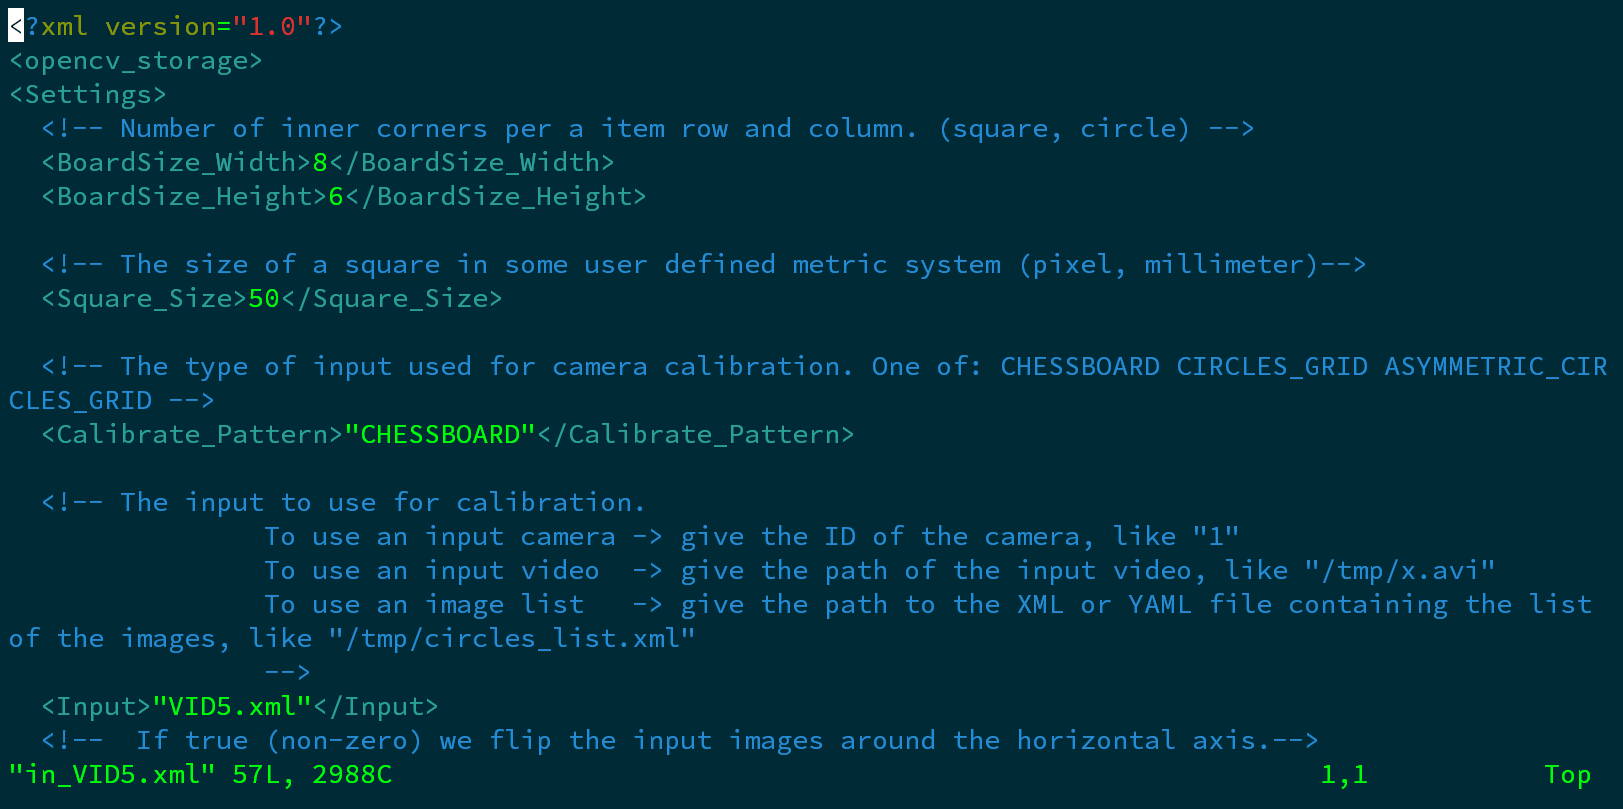Click the "VID5.xml" Input value
The height and width of the screenshot is (809, 1623).
tap(232, 707)
